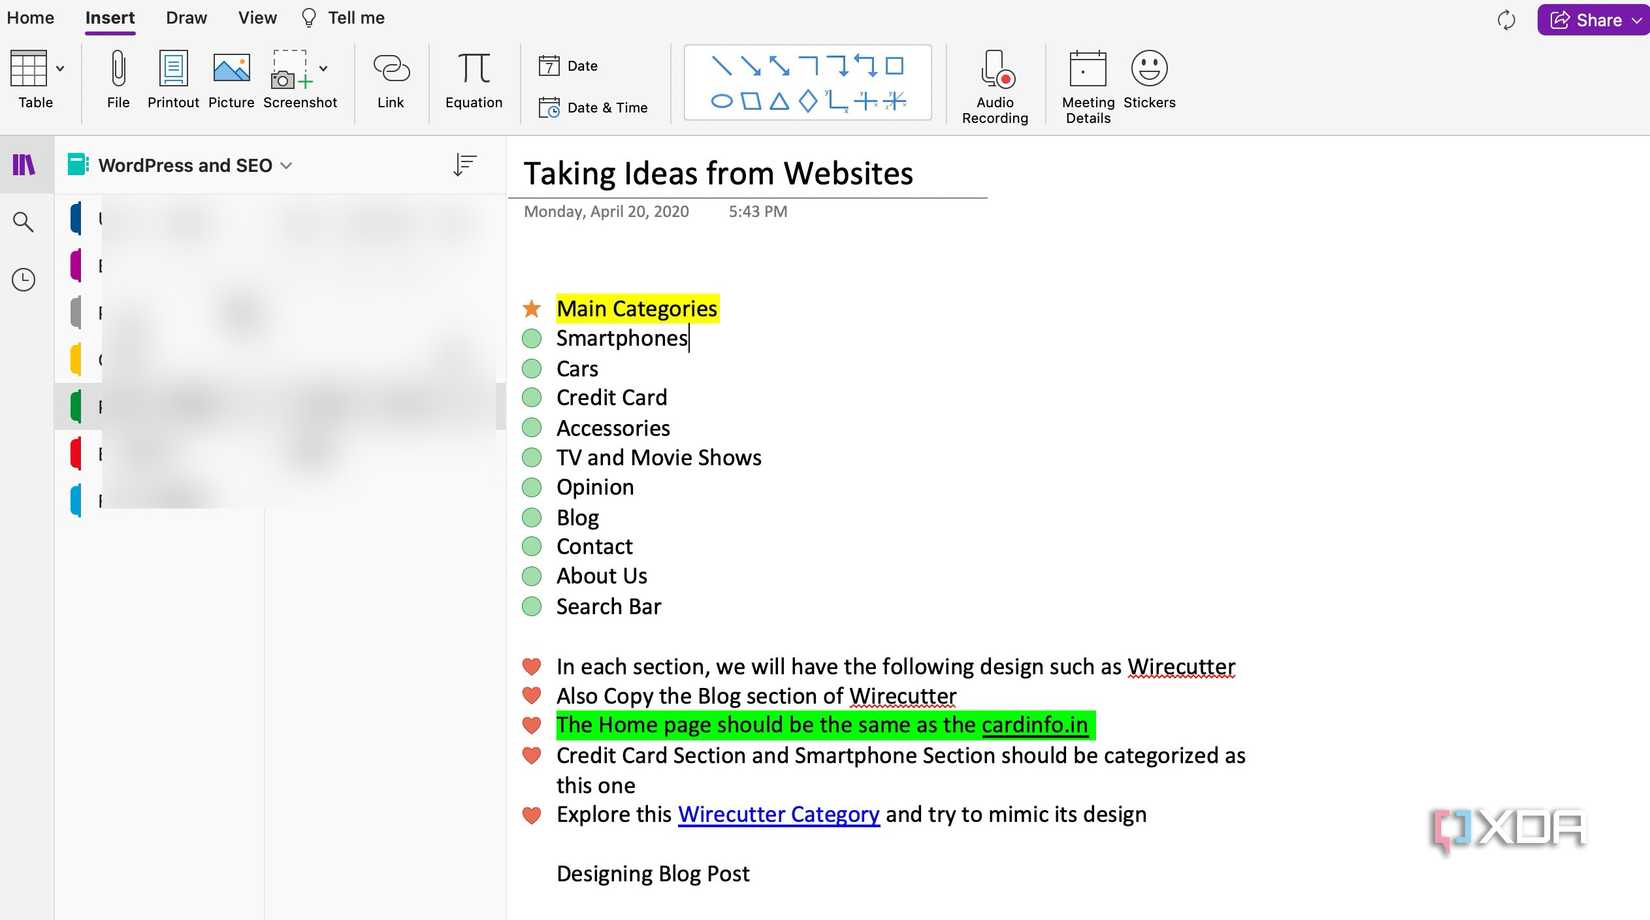Open the Table dropdown options
Viewport: 1650px width, 920px height.
59,68
